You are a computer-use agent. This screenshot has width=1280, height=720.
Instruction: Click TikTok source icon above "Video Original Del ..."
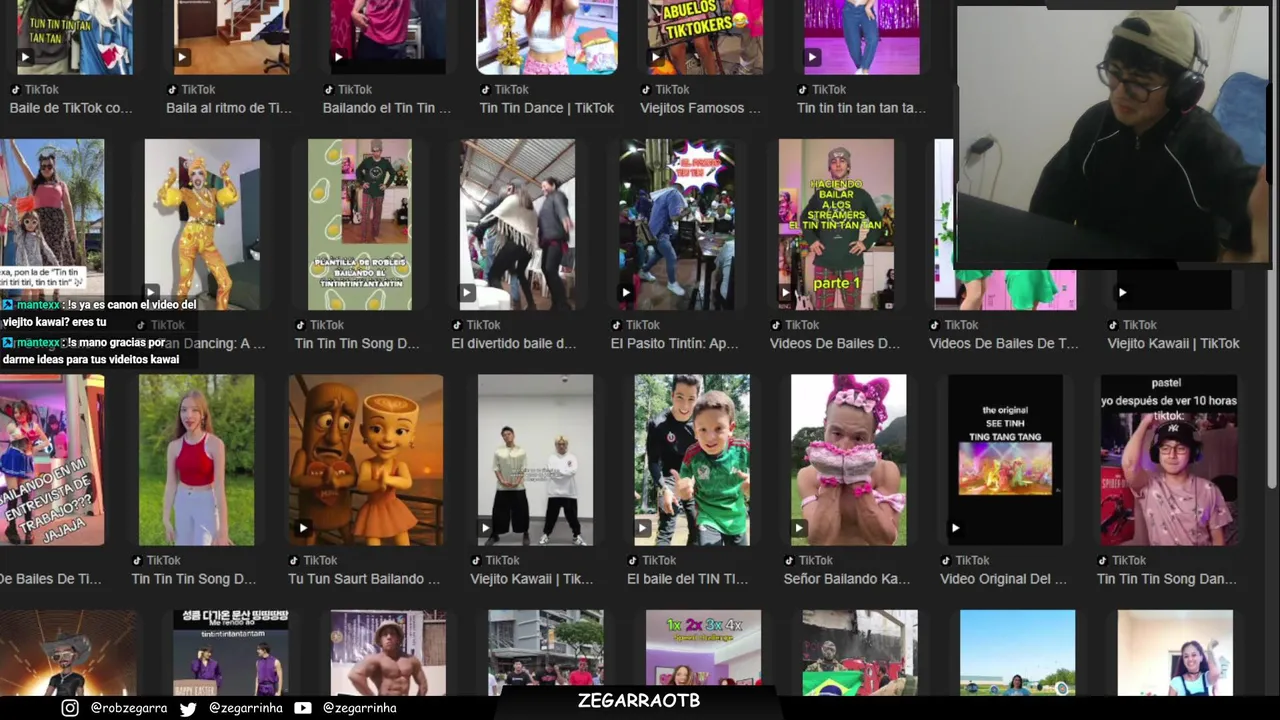[x=946, y=561]
